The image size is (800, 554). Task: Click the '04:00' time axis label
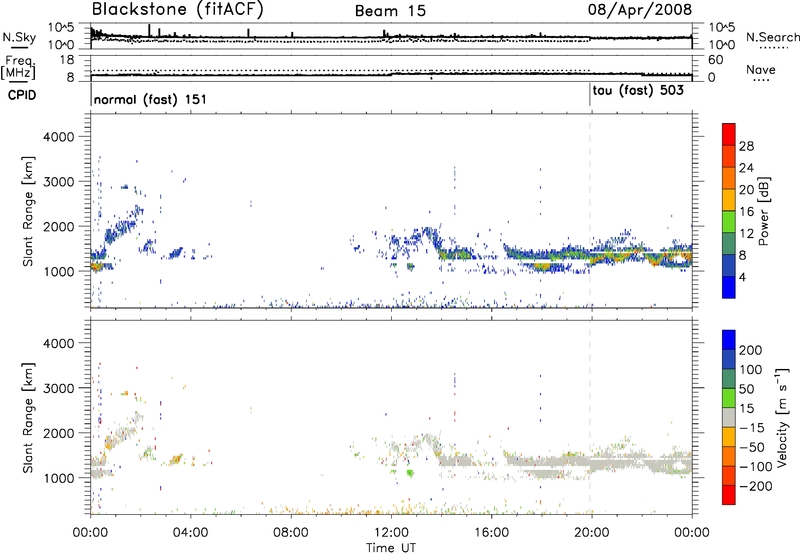pyautogui.click(x=190, y=533)
